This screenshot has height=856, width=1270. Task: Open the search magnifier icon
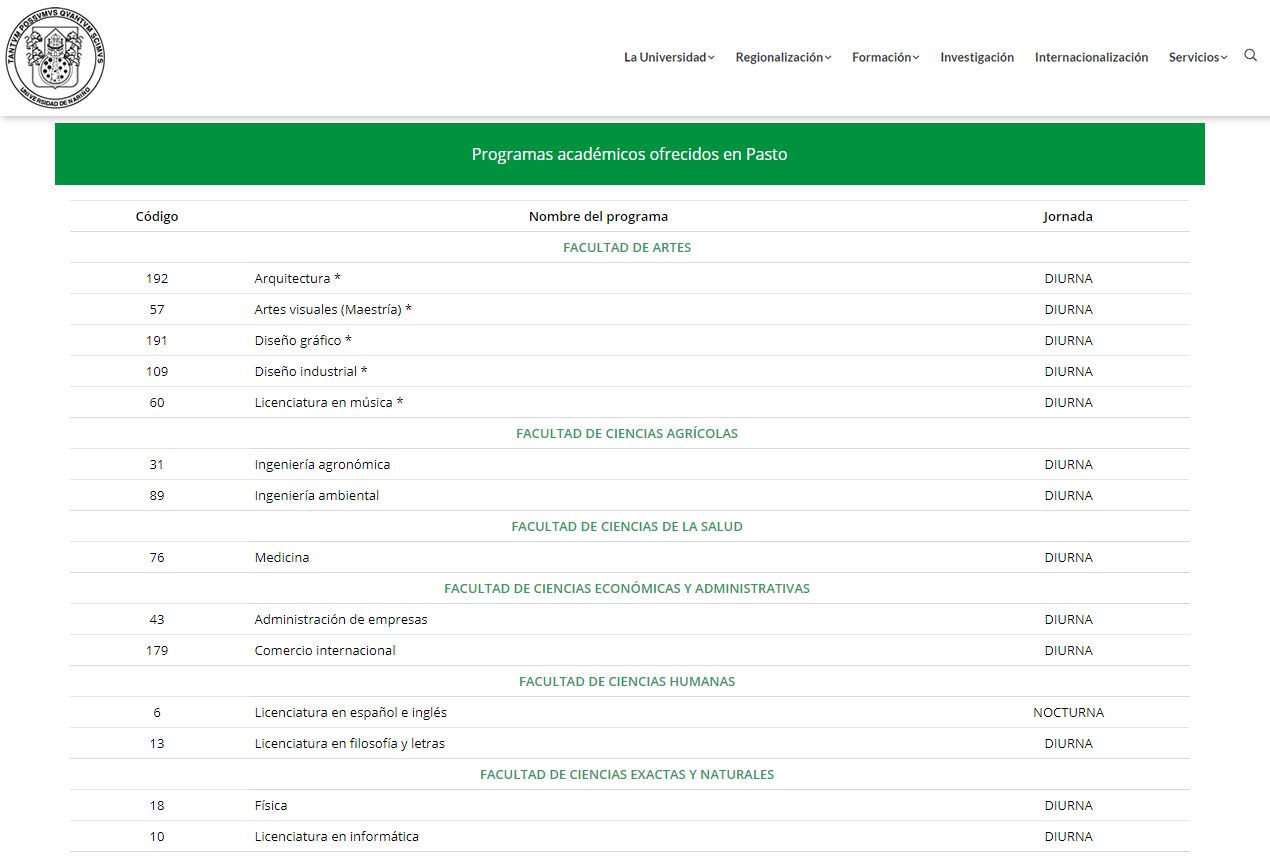point(1250,55)
